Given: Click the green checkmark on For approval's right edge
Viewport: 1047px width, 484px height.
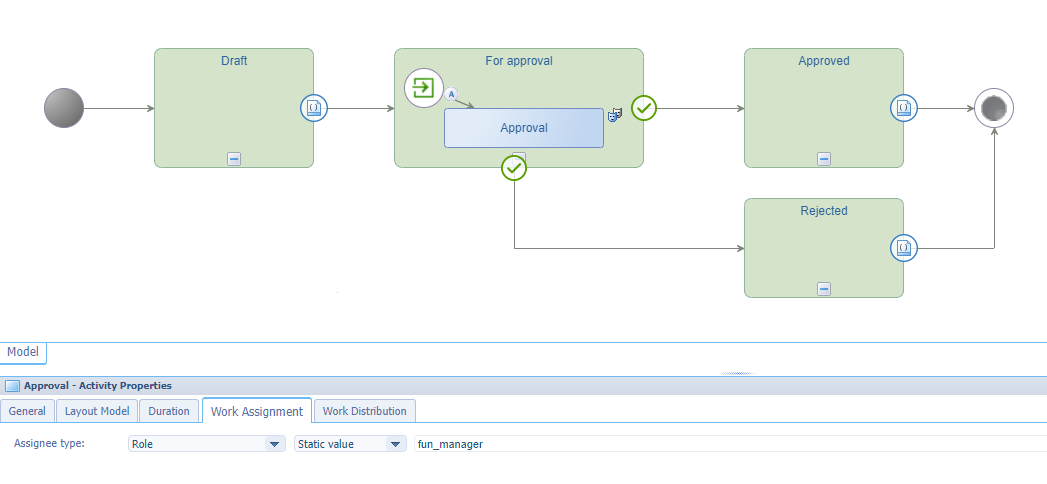Looking at the screenshot, I should pyautogui.click(x=644, y=108).
